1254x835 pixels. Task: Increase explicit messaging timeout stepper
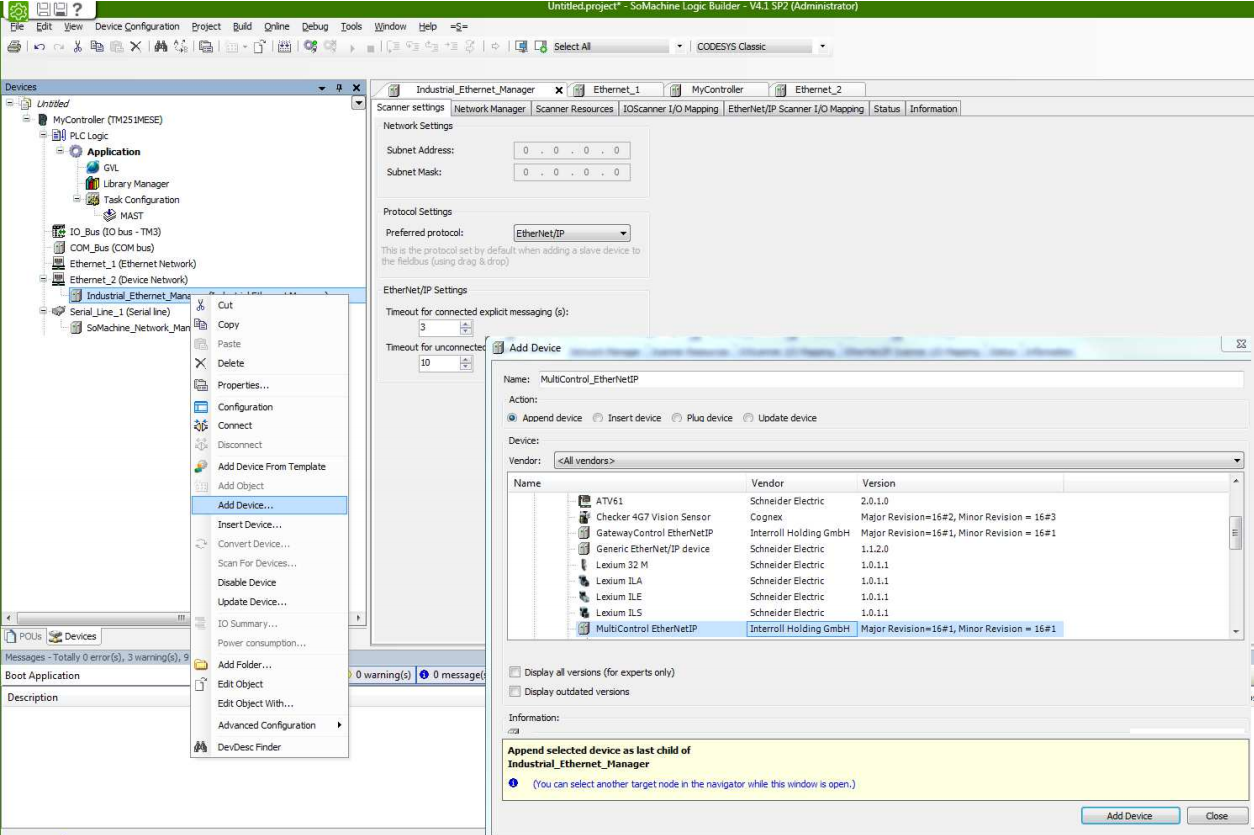465,323
